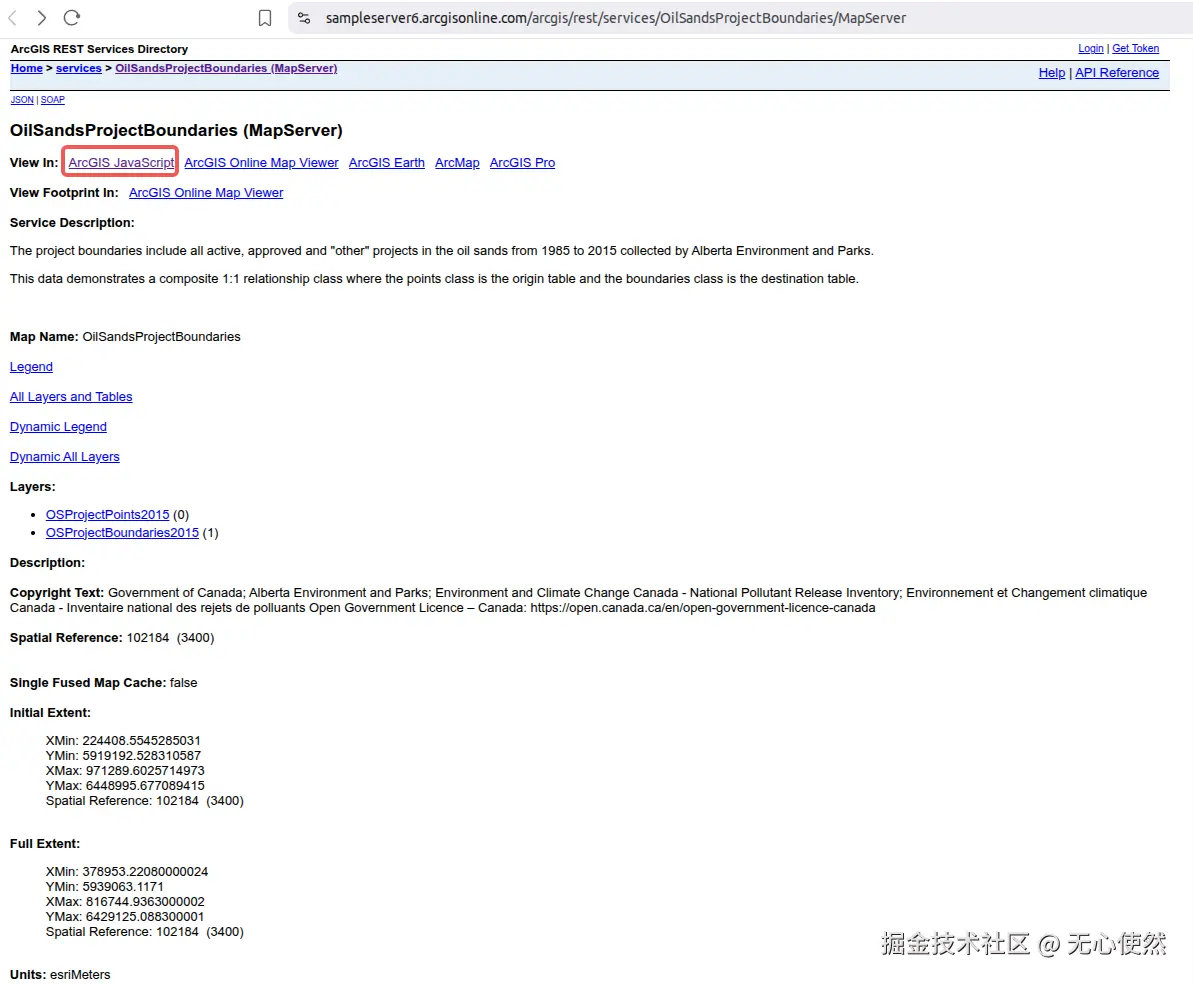Open All Layers and Tables

71,397
